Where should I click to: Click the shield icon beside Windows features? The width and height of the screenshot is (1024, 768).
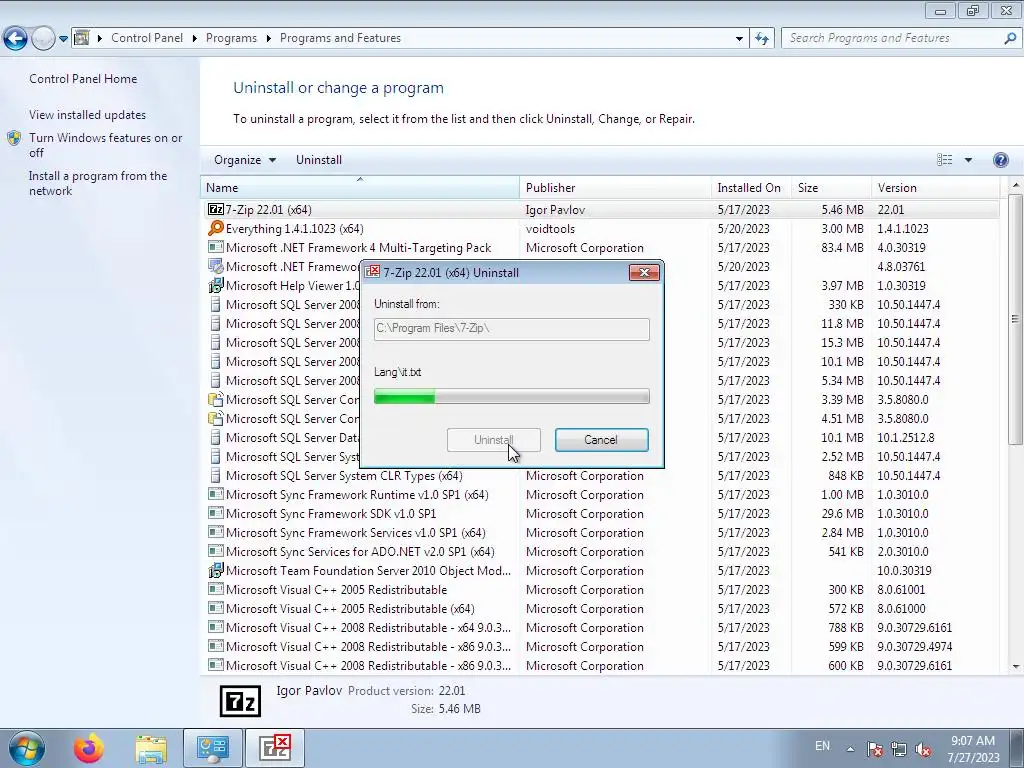pyautogui.click(x=14, y=138)
